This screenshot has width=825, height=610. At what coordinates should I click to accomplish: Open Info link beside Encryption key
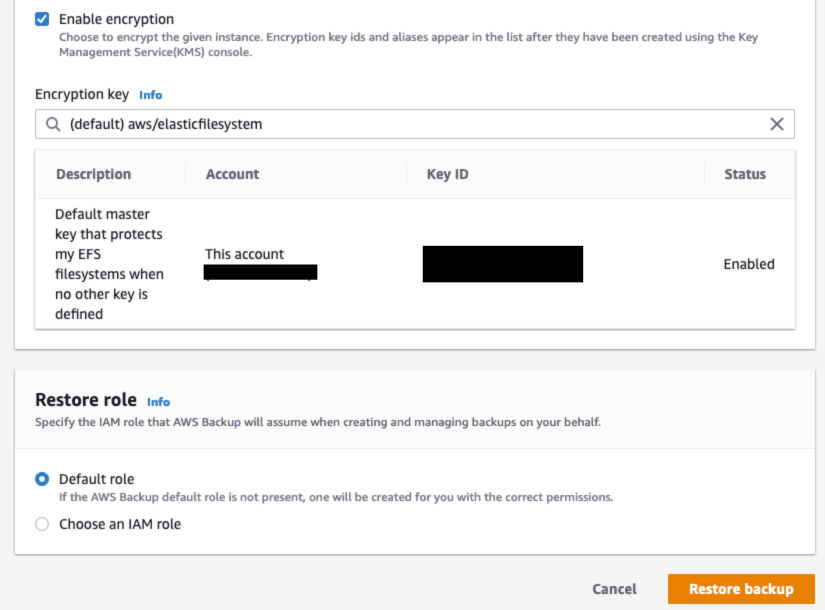click(150, 95)
